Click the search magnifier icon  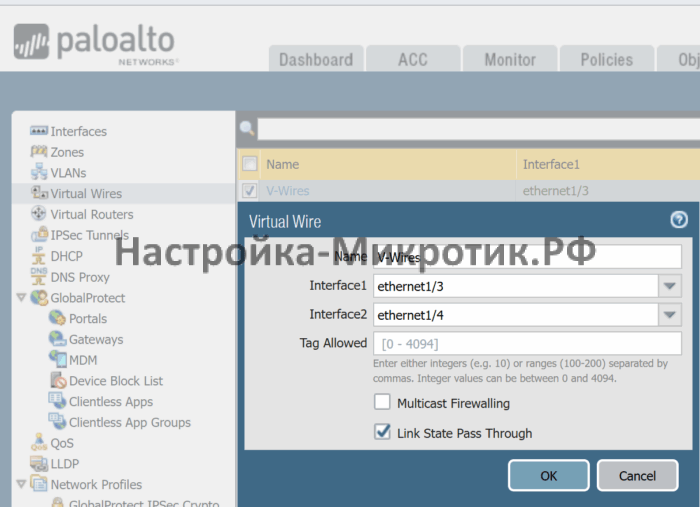[247, 129]
